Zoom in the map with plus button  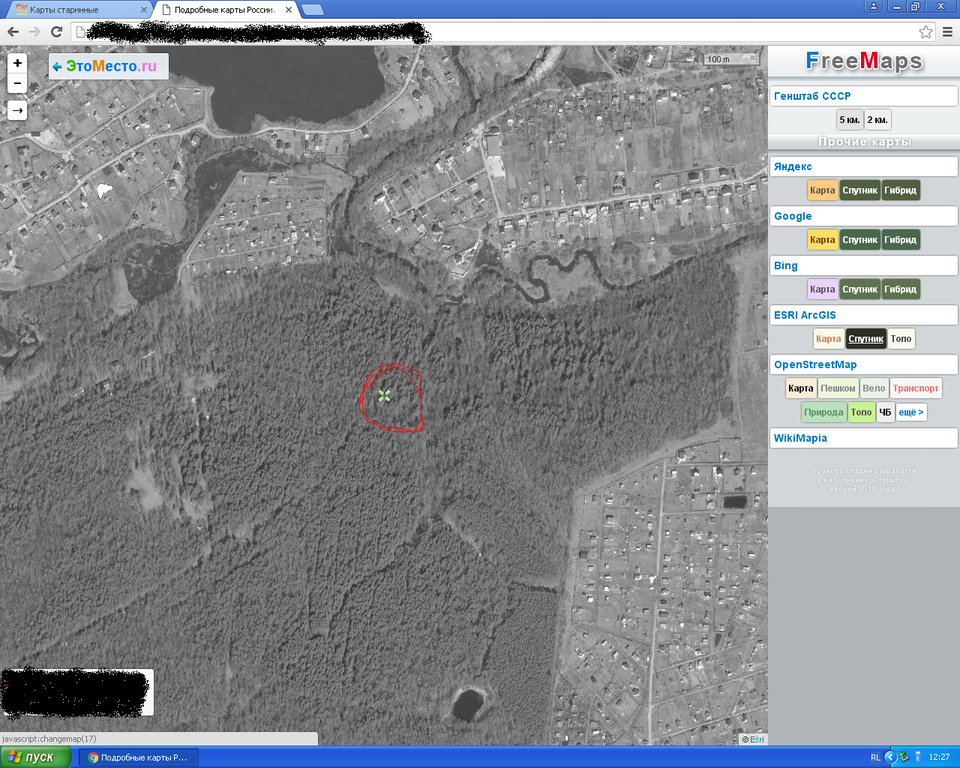pos(17,62)
